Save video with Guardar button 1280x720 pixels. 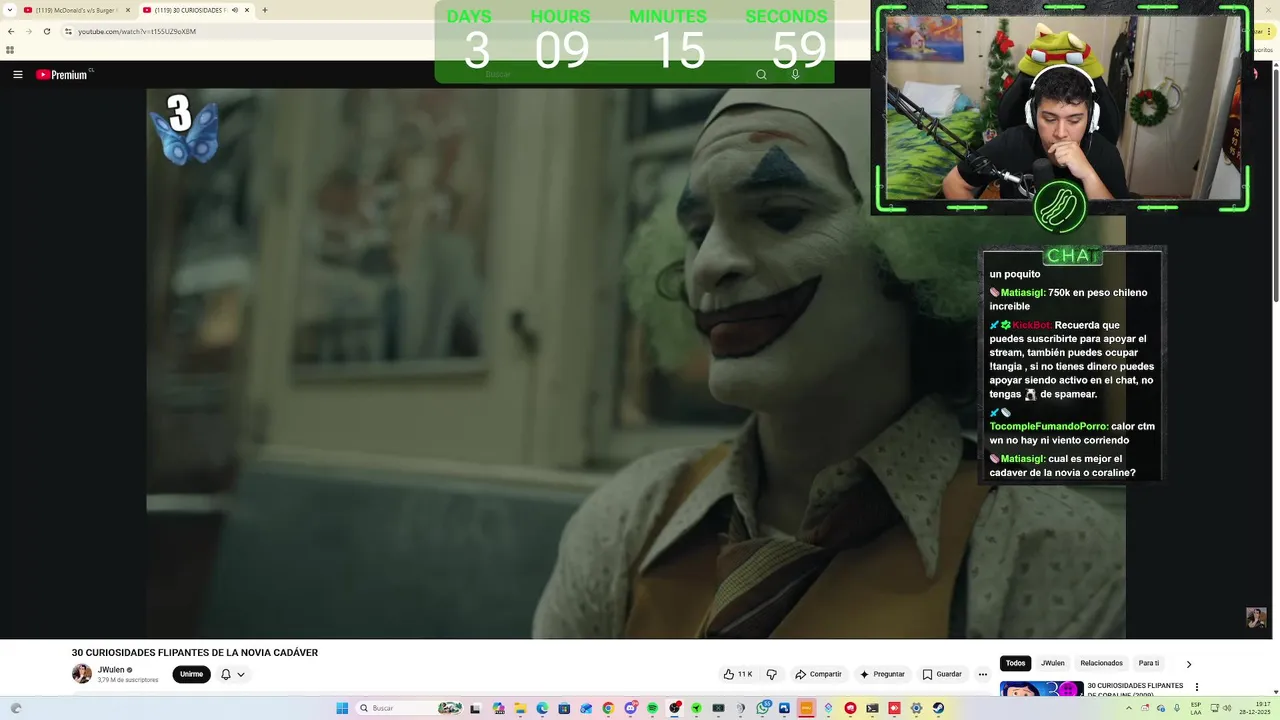tap(942, 674)
